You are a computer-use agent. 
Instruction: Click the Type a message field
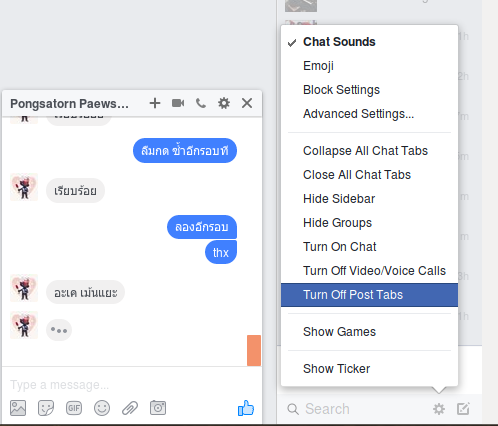coord(132,385)
